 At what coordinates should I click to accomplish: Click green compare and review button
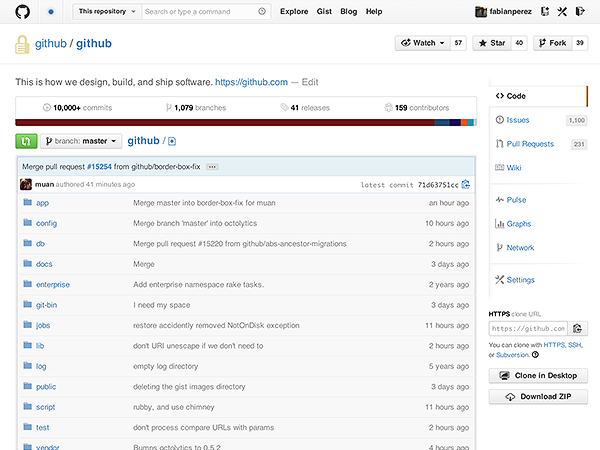coord(26,141)
